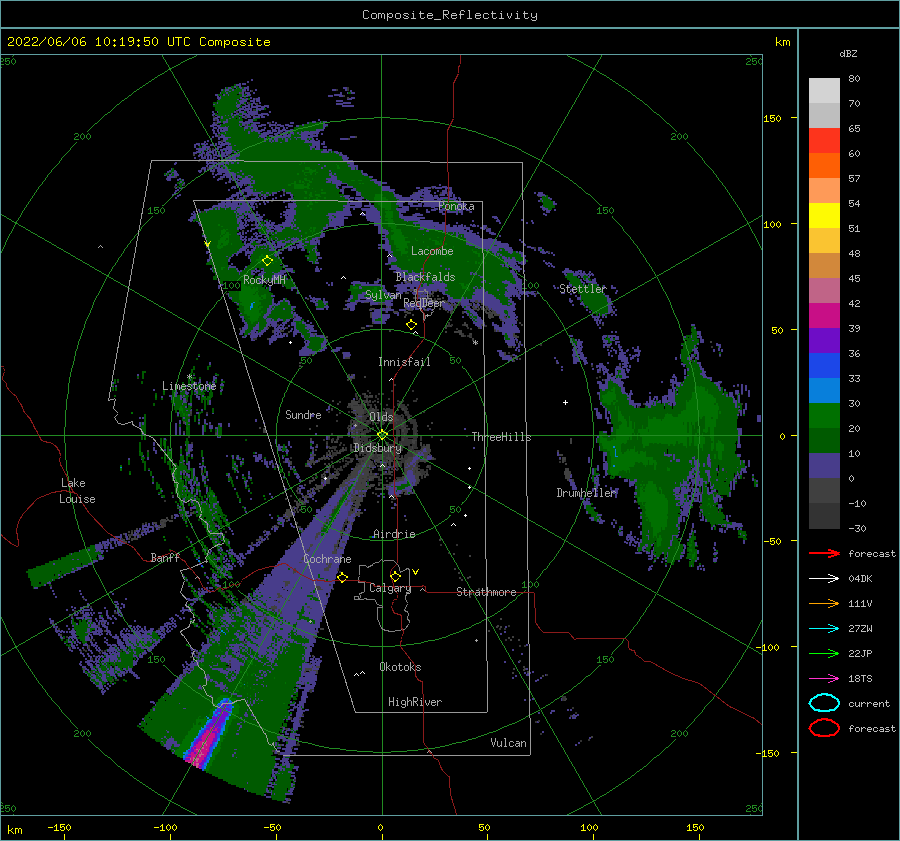Viewport: 900px width, 841px height.
Task: Select the 39 dBZ purple color swatch
Action: [824, 340]
